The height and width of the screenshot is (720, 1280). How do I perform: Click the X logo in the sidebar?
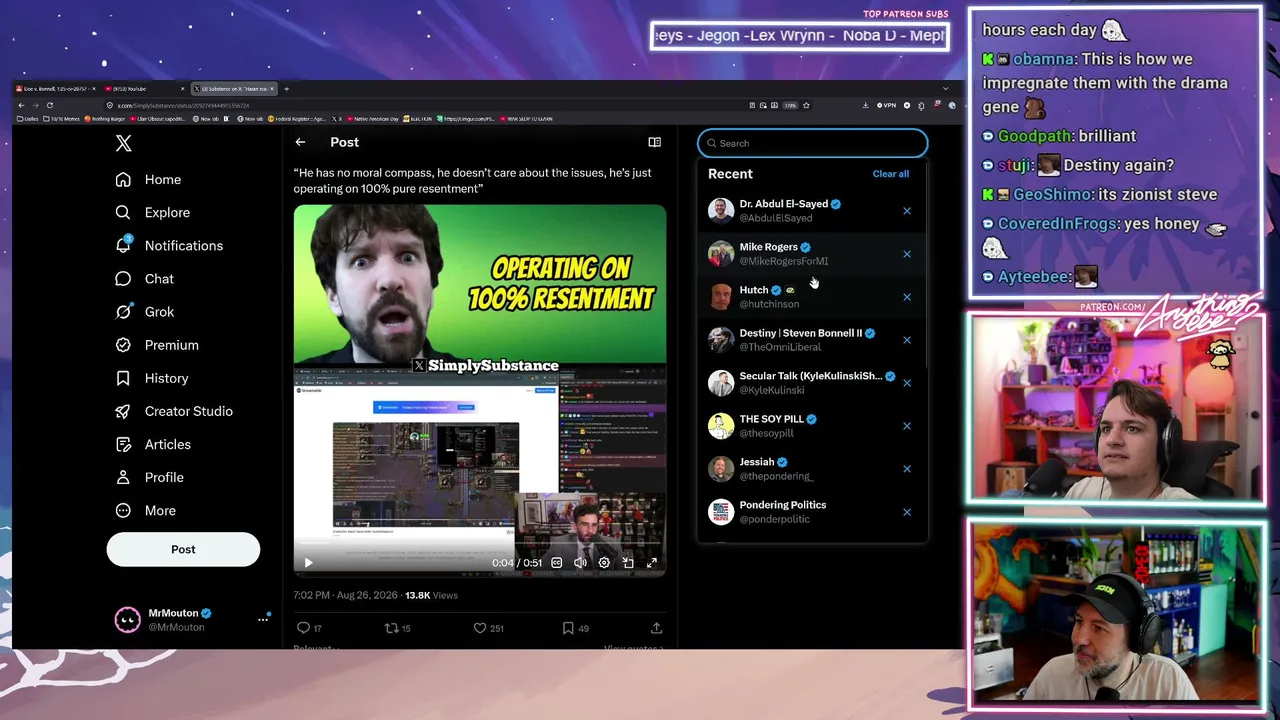click(x=123, y=143)
